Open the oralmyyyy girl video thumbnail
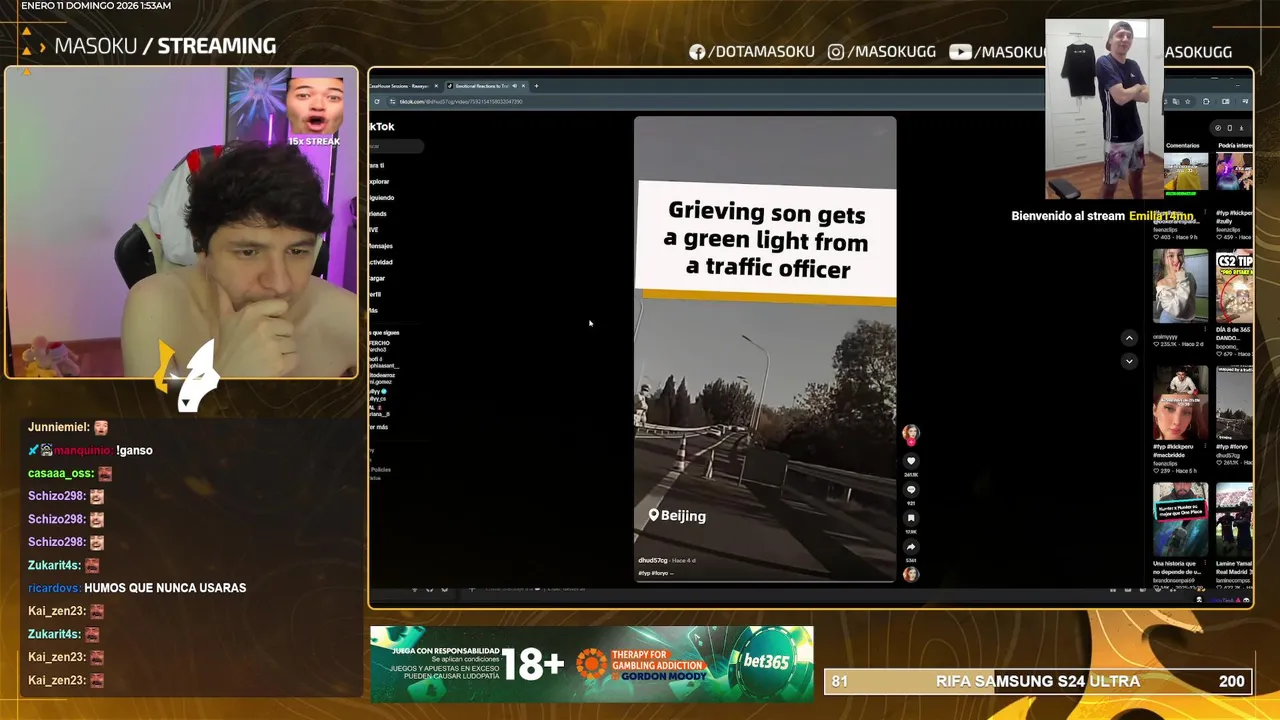The width and height of the screenshot is (1280, 720). (1180, 285)
